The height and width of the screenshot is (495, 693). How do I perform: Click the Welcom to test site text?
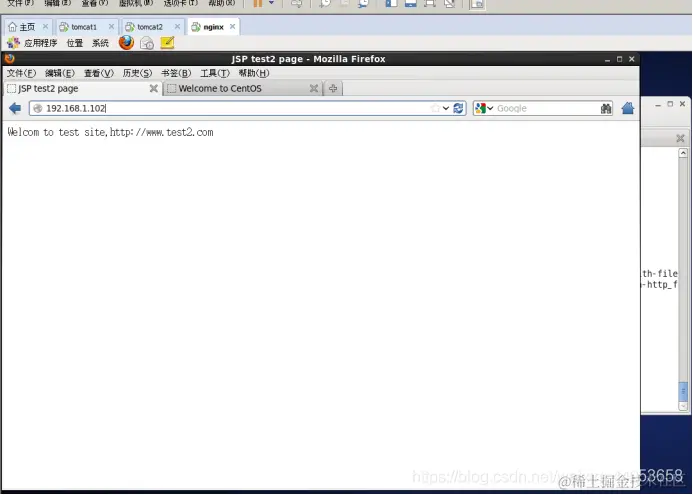coord(110,132)
